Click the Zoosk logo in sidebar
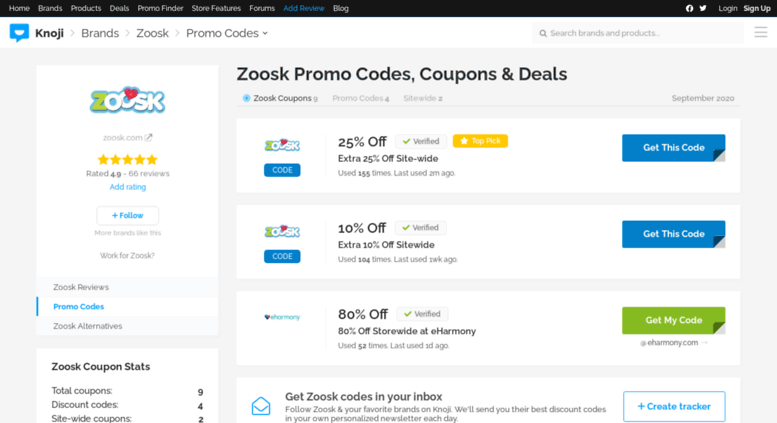 [x=127, y=101]
